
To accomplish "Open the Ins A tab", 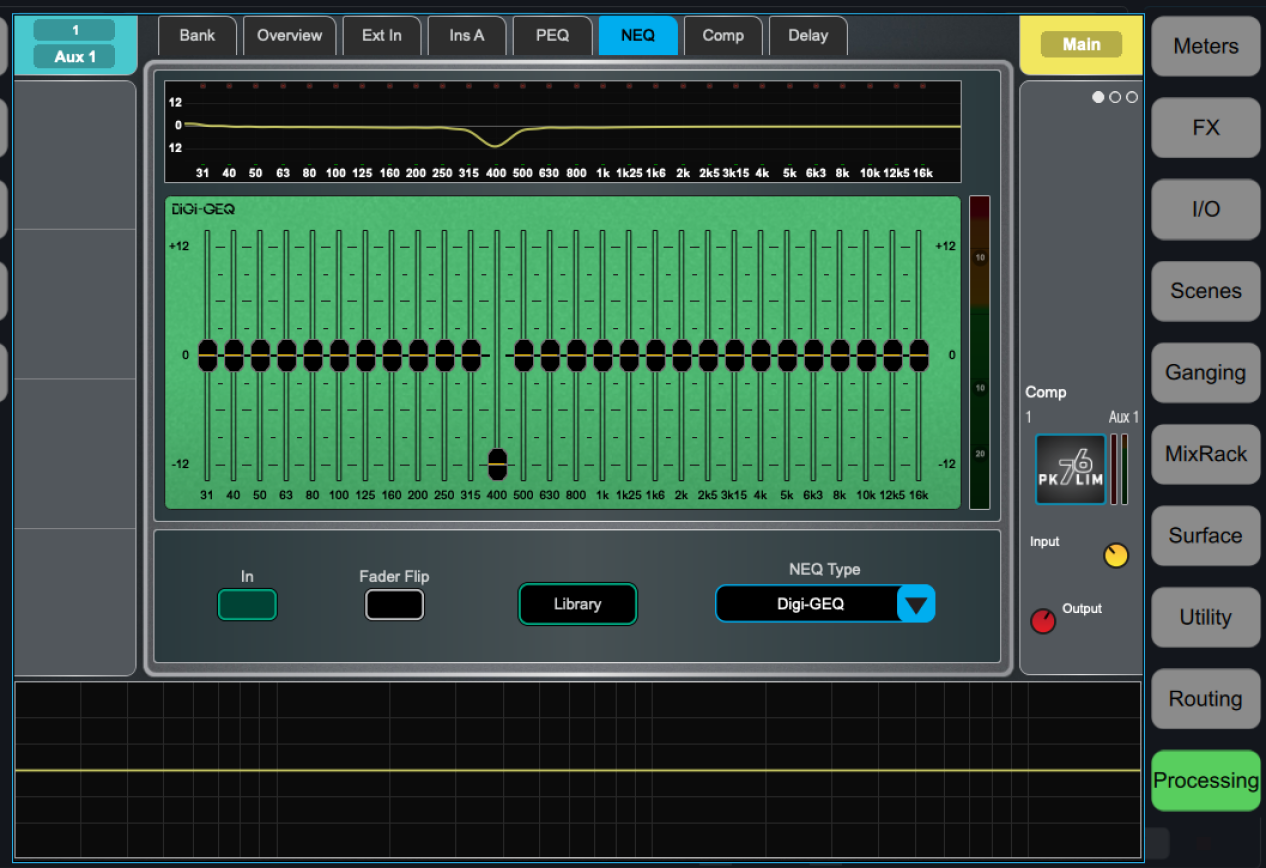I will tap(466, 36).
